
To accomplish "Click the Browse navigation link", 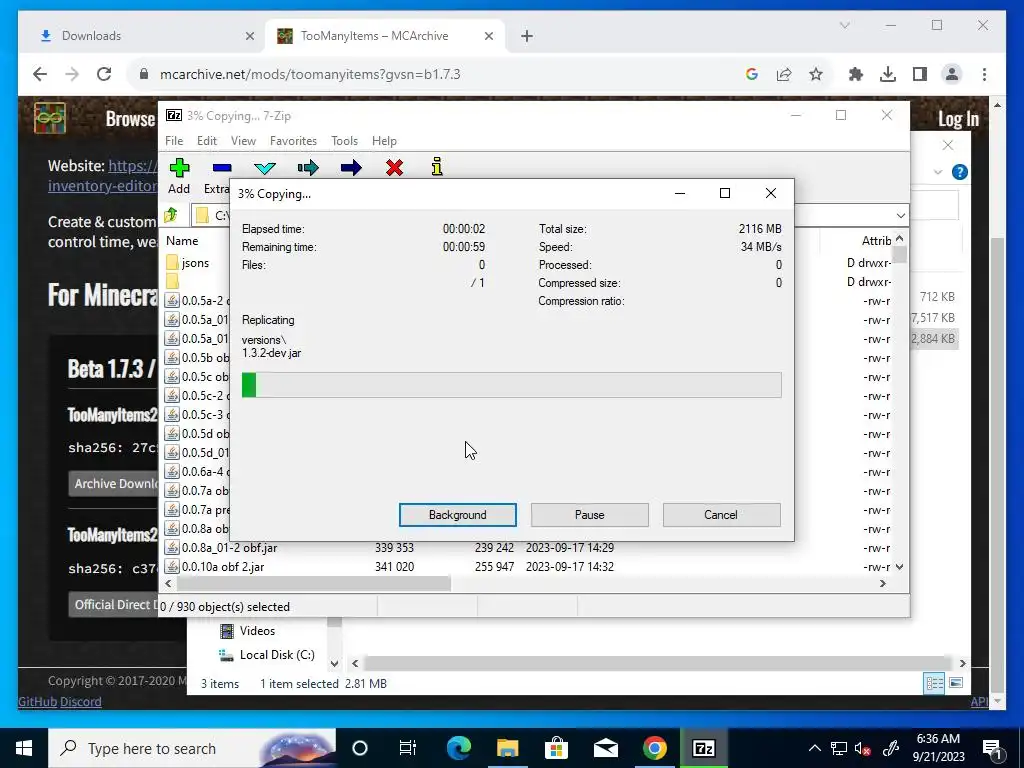I will [130, 119].
